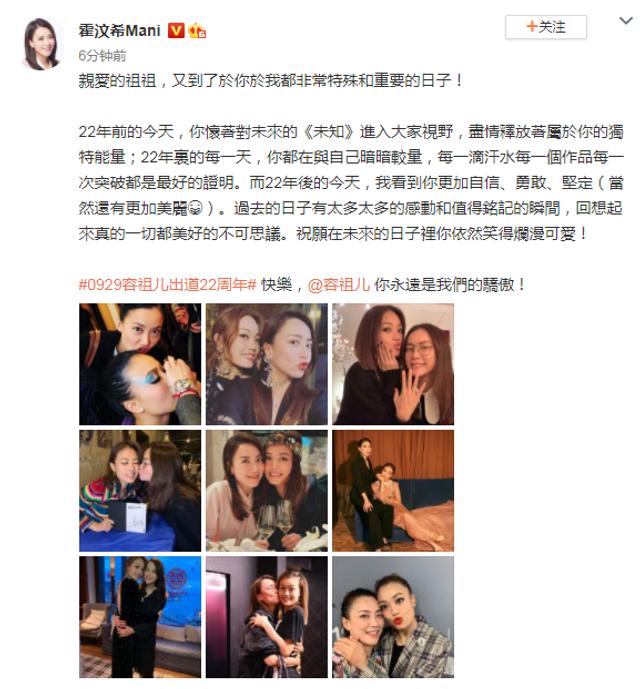
Task: Open the 霍汶希Mani username link
Action: (120, 31)
